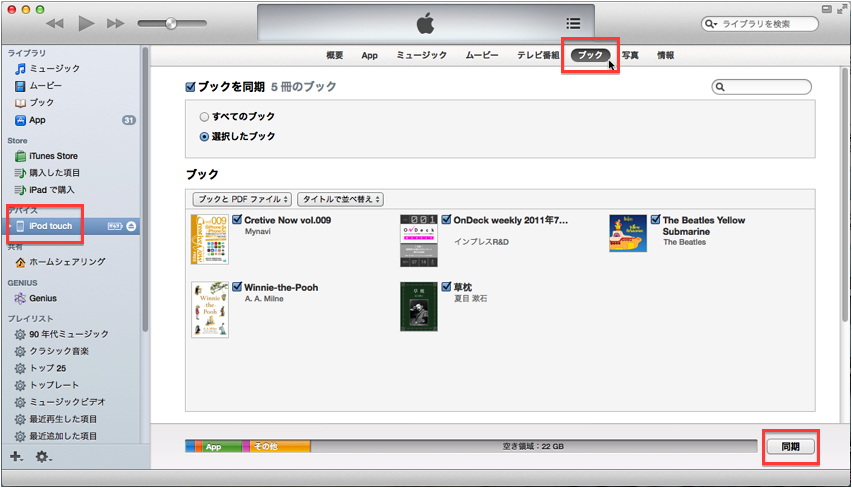This screenshot has height=488, width=852.
Task: Uncheck the 草枕 book
Action: tap(446, 287)
